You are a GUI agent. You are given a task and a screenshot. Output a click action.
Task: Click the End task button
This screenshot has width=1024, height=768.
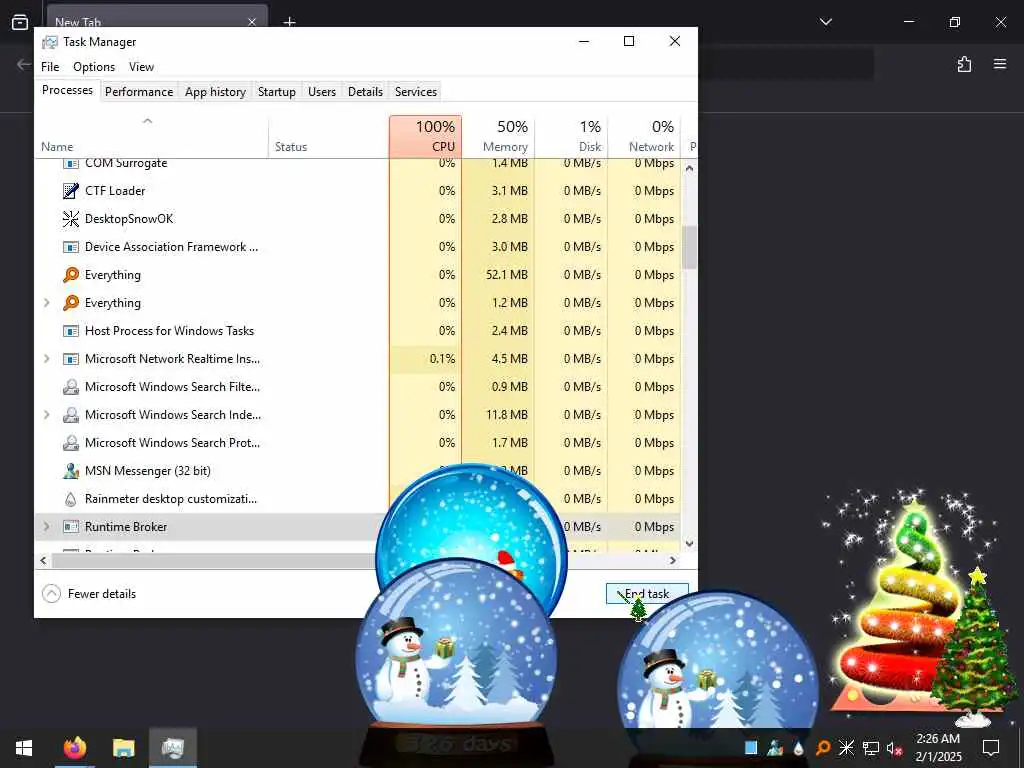click(x=647, y=594)
